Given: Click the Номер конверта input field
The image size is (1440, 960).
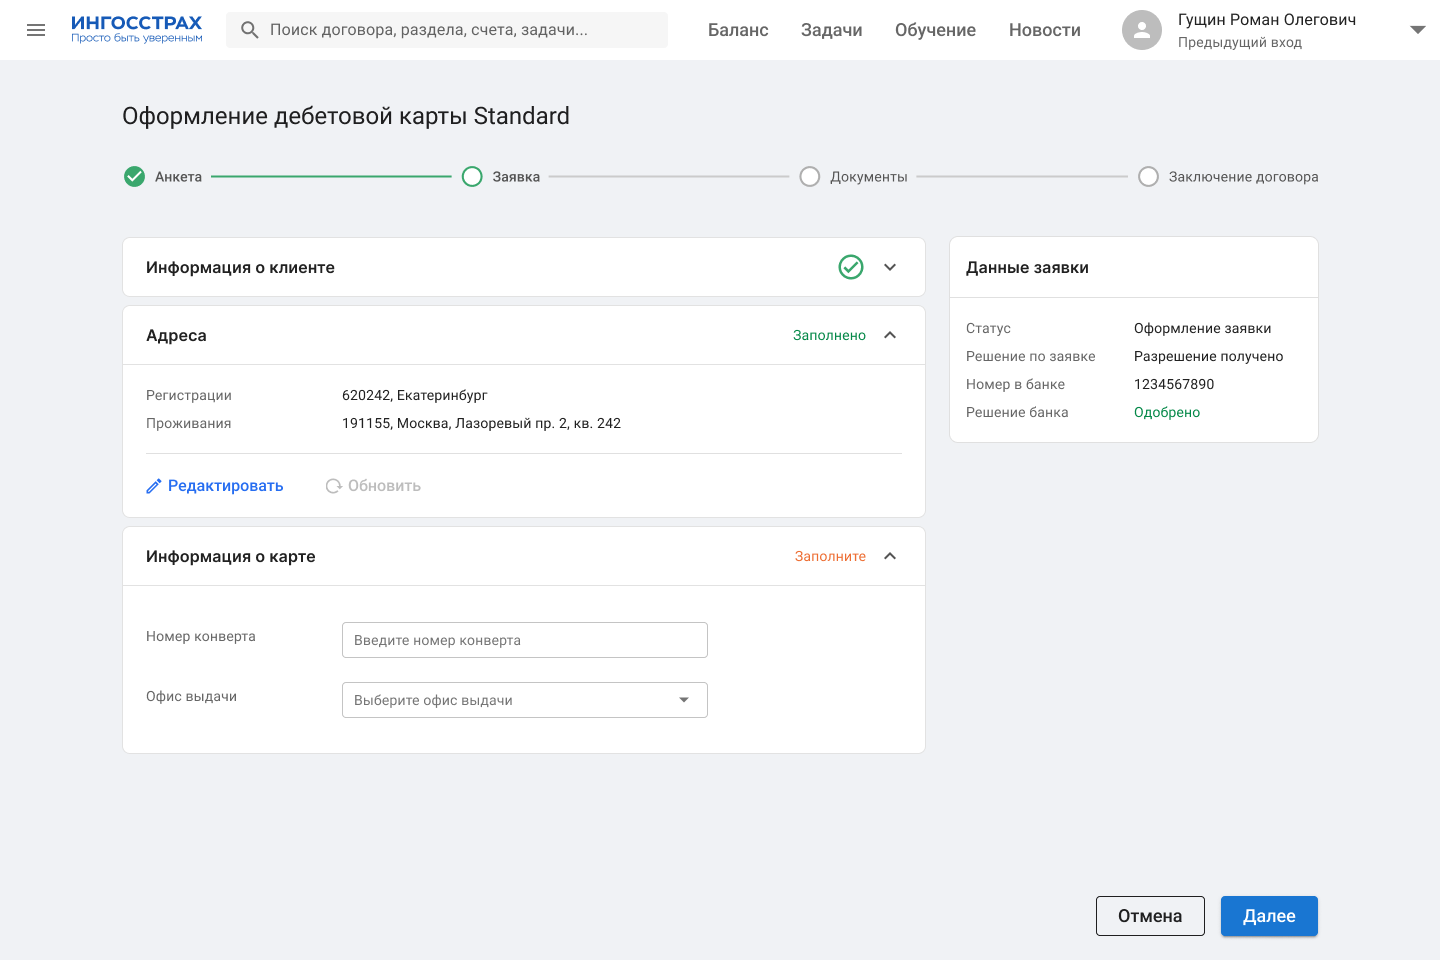Looking at the screenshot, I should (524, 640).
